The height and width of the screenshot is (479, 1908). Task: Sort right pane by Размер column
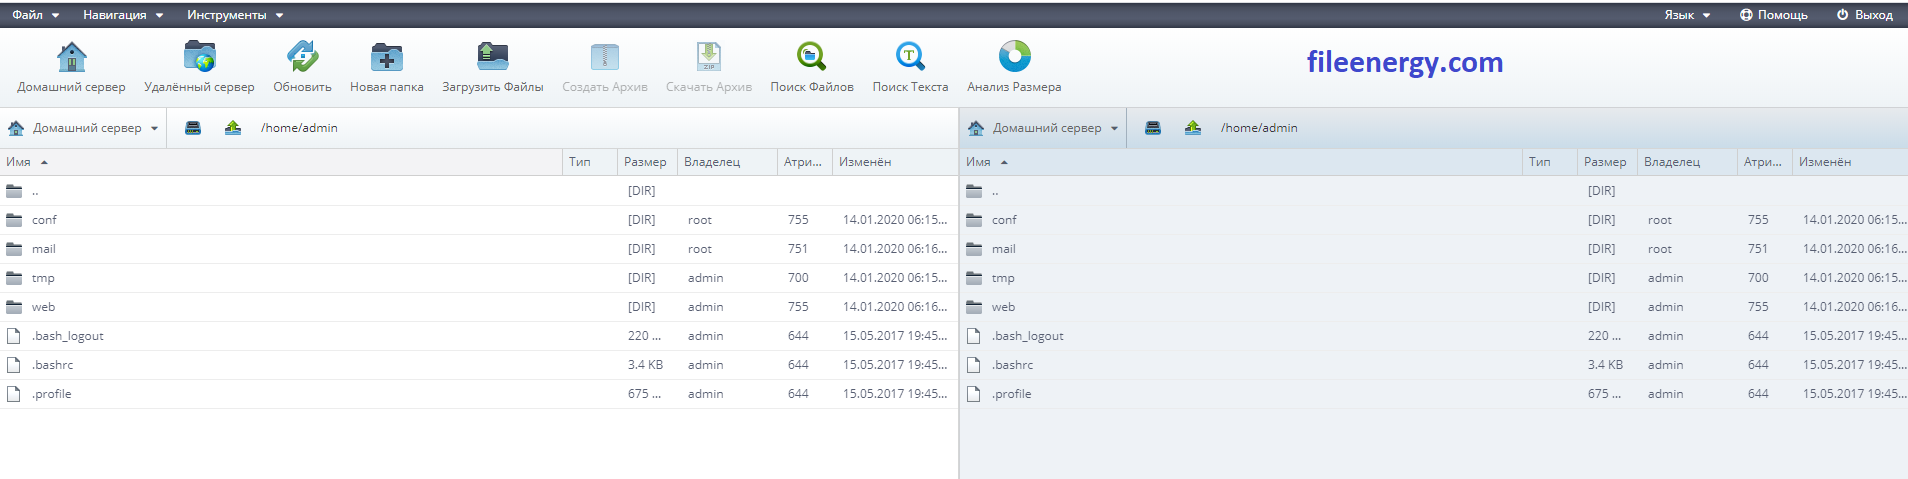click(1607, 162)
